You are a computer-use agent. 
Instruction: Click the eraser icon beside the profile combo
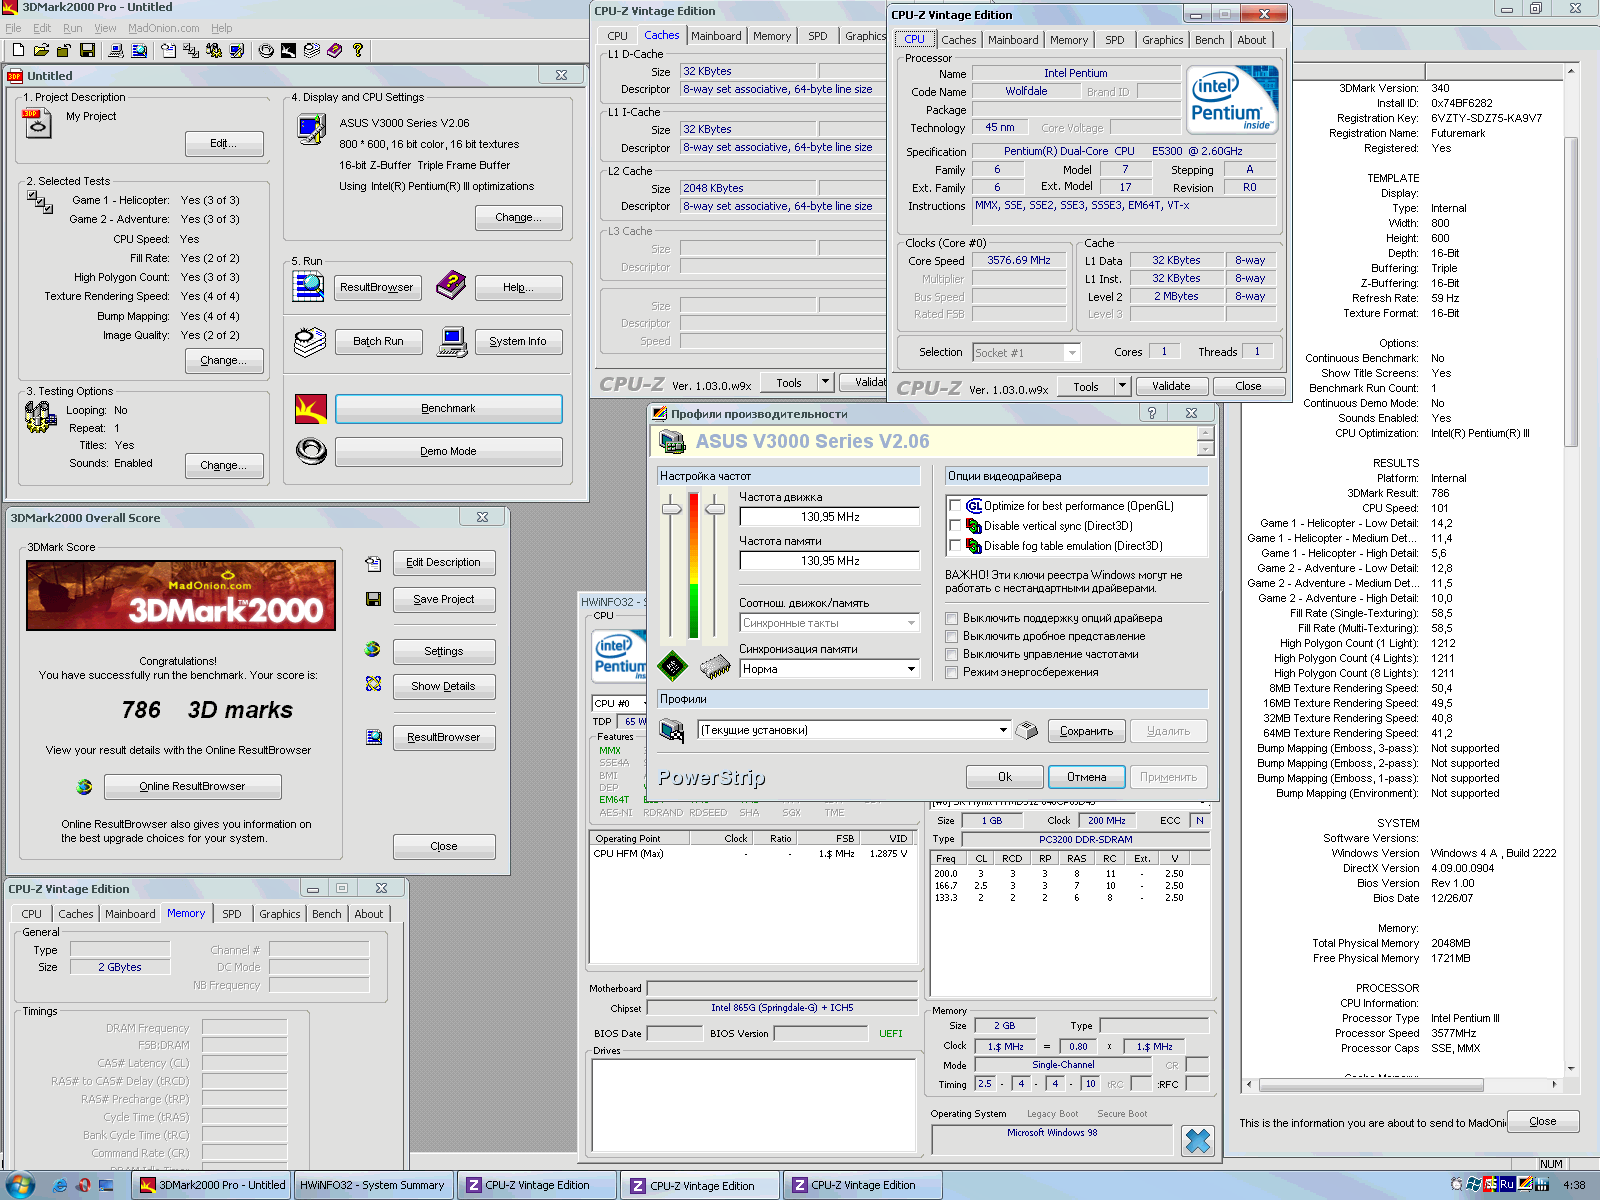coord(1027,730)
